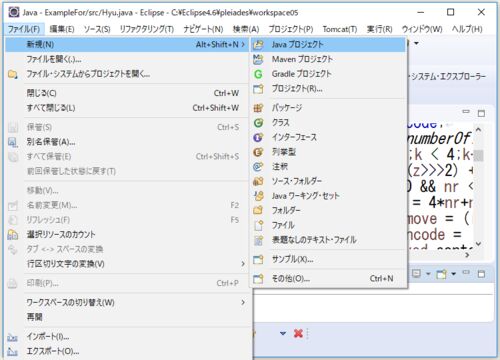This screenshot has height=360, width=500.
Task: Open the ウィンドウ(W) menu
Action: pos(422,29)
